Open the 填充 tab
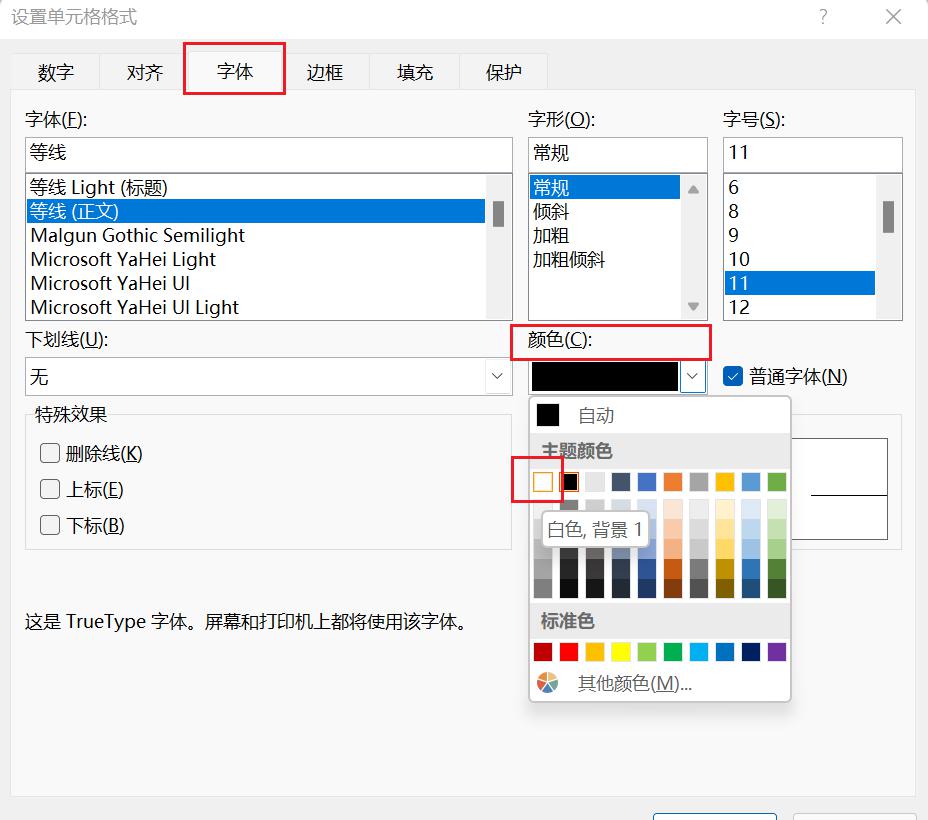 [x=414, y=72]
